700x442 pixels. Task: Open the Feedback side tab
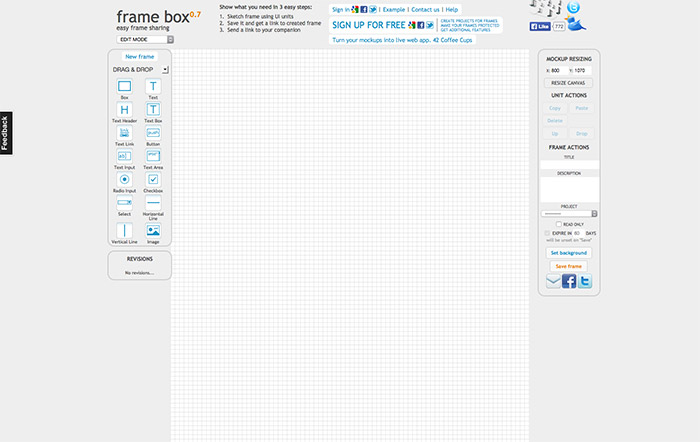[x=5, y=133]
